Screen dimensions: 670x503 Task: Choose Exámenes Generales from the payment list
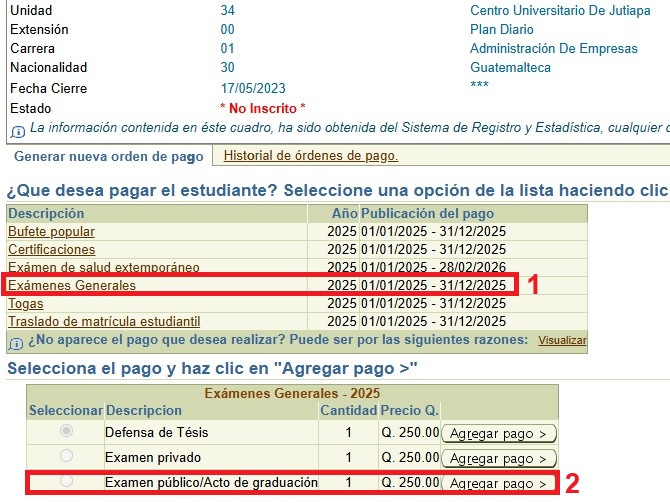pyautogui.click(x=71, y=286)
